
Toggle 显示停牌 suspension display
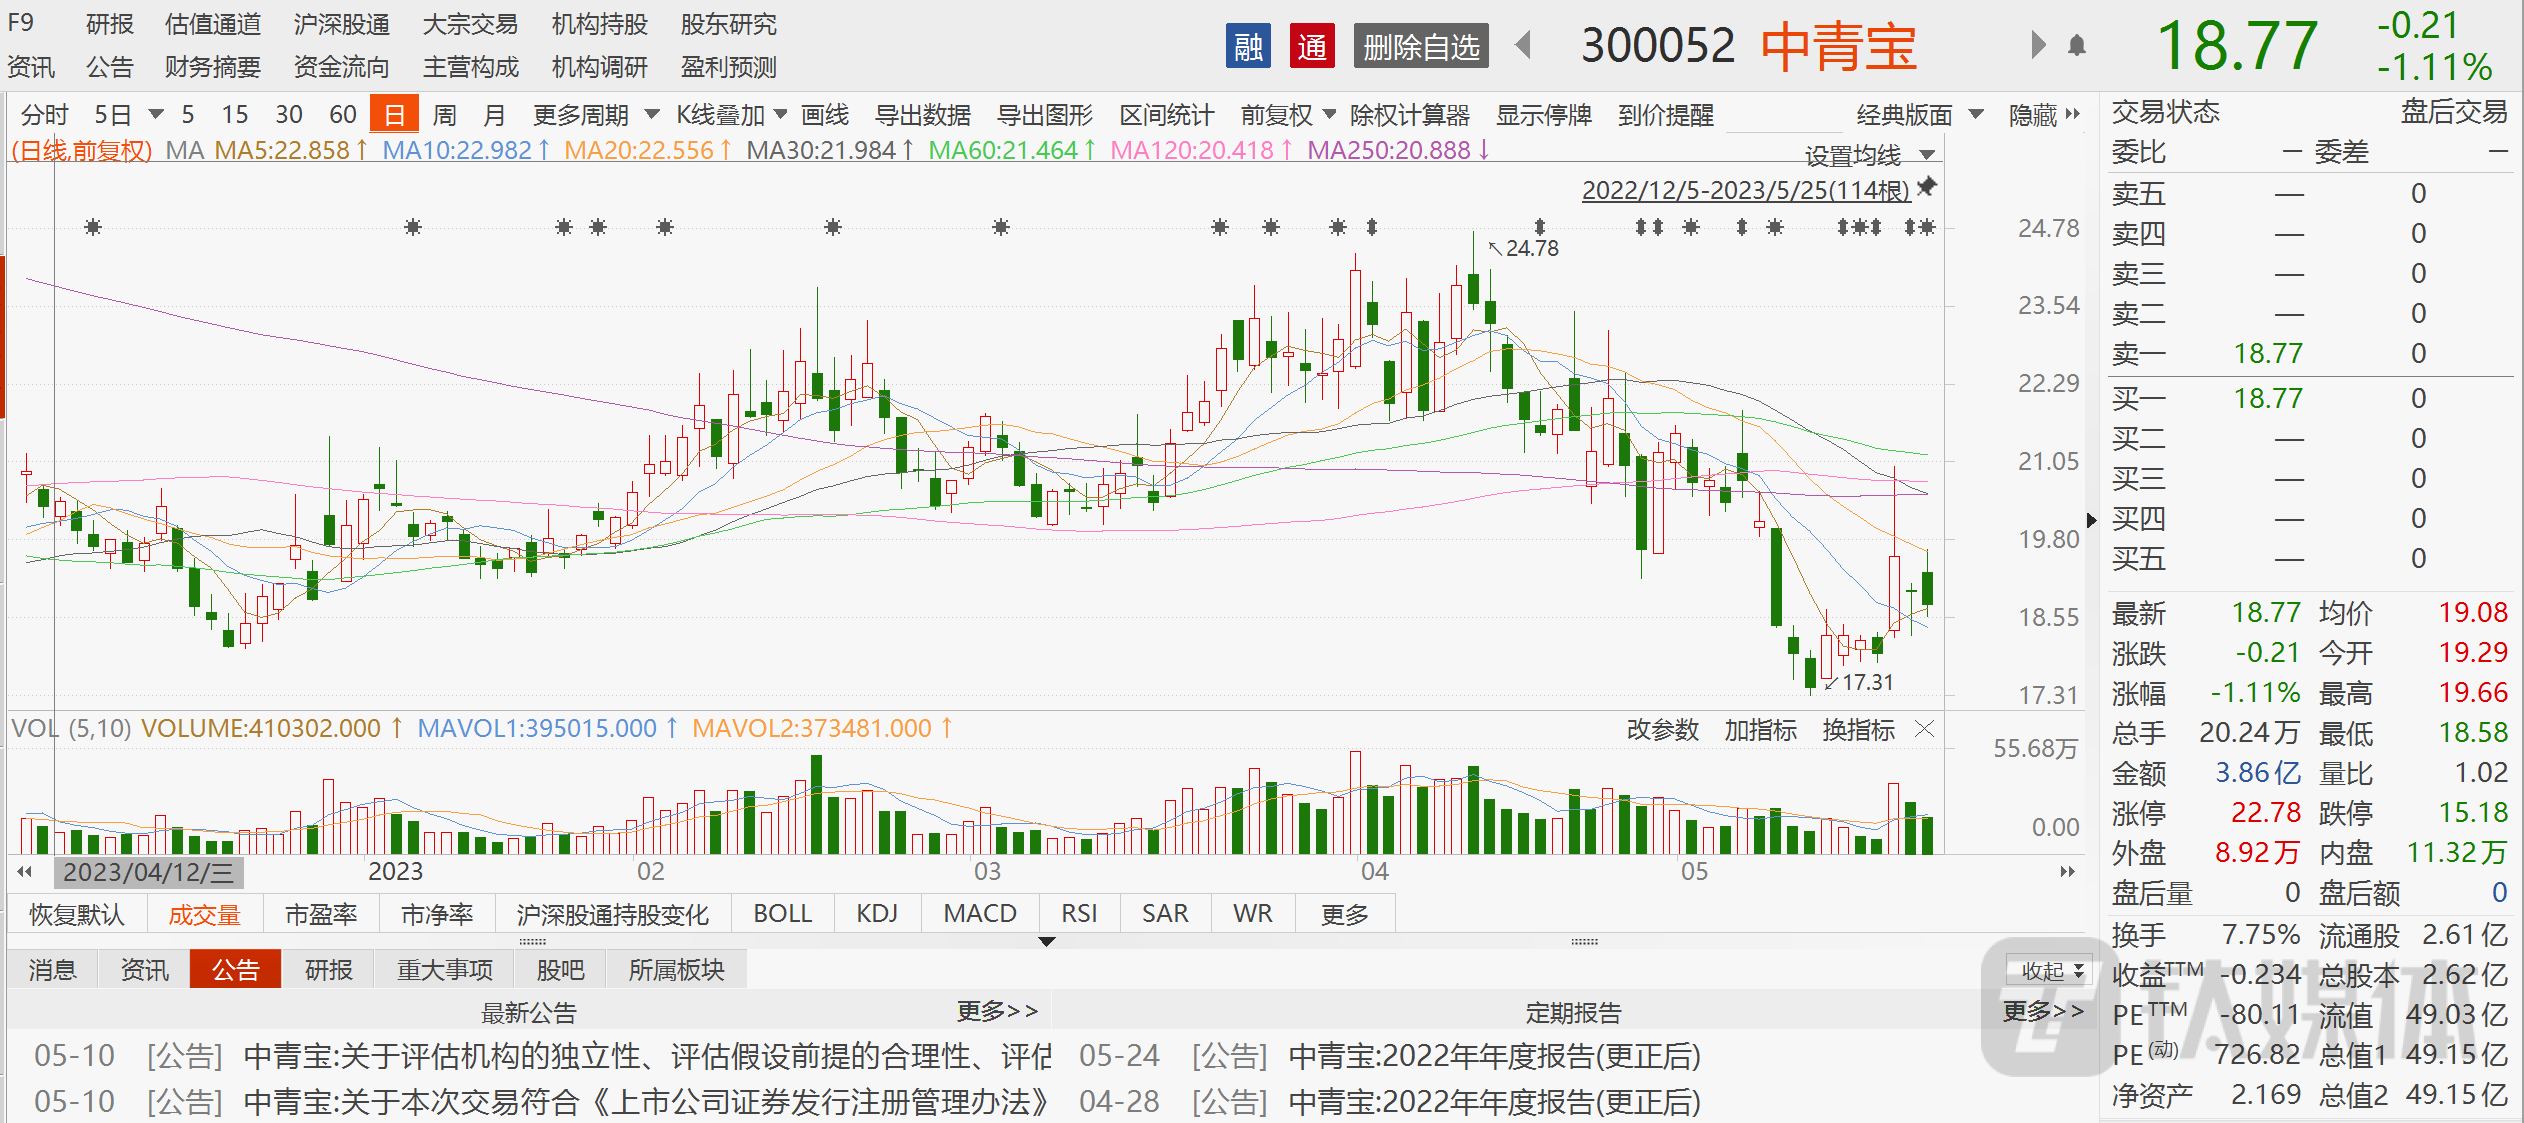[1543, 116]
